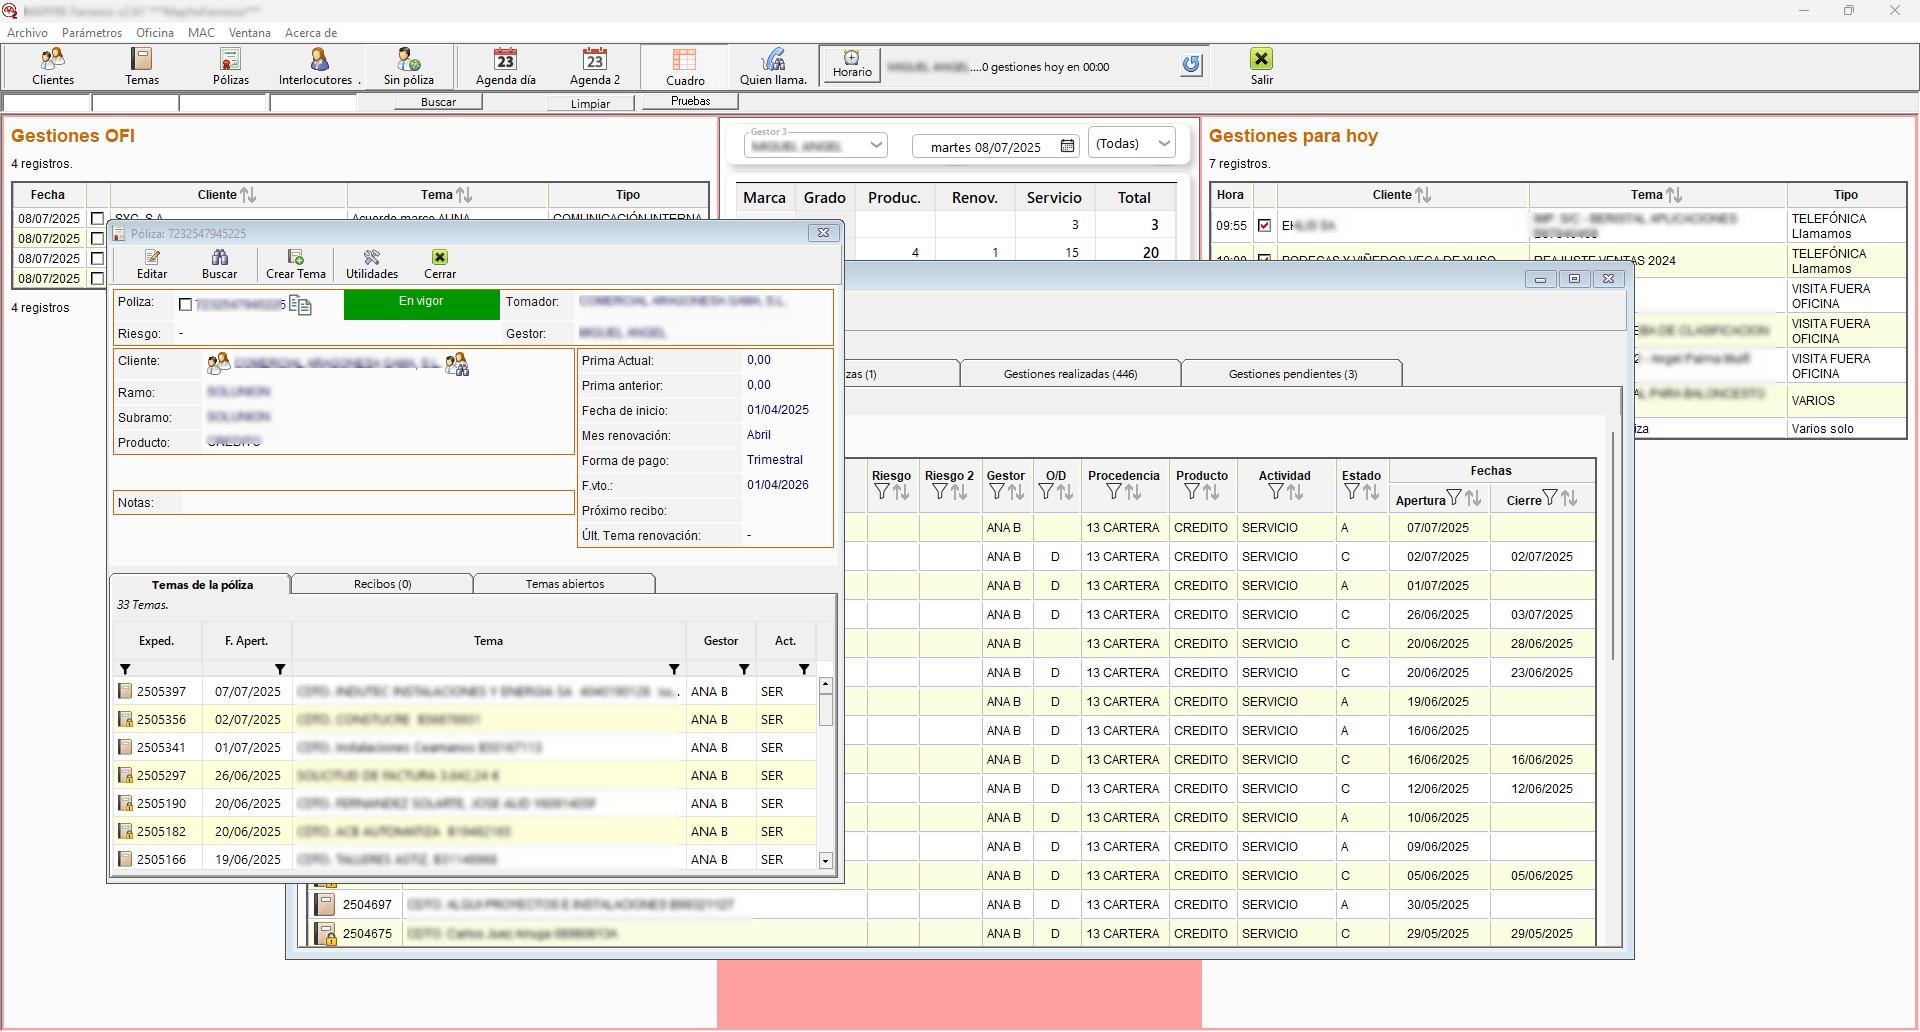Screen dimensions: 1920x1032
Task: Open client people icon before Cliente name
Action: pyautogui.click(x=218, y=362)
